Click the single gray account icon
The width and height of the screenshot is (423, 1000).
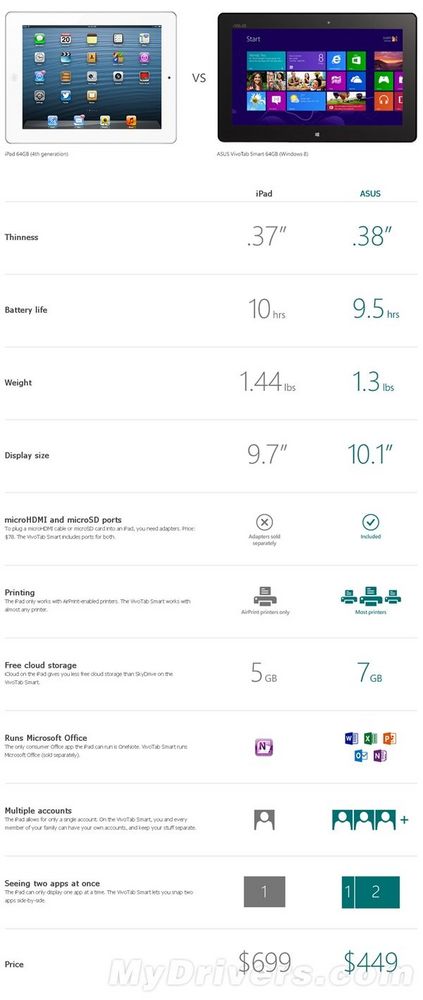coord(264,820)
